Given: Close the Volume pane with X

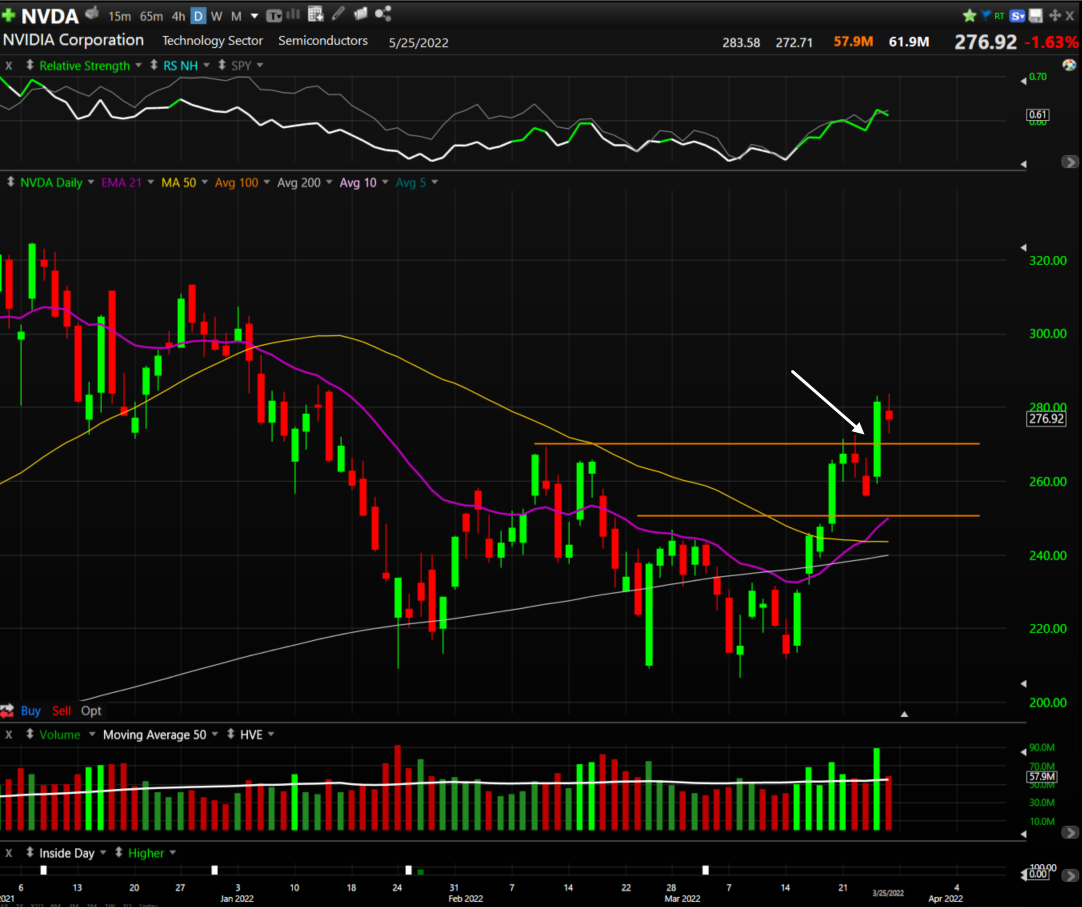Looking at the screenshot, I should pyautogui.click(x=9, y=734).
